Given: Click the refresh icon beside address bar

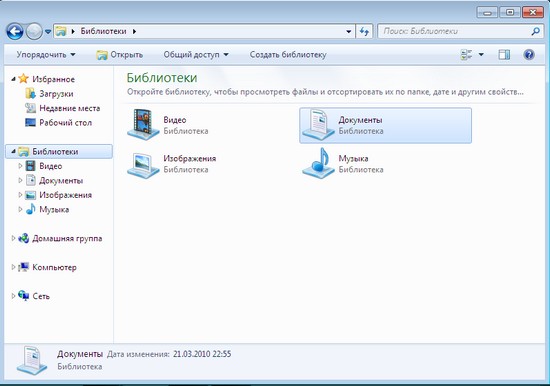Looking at the screenshot, I should pyautogui.click(x=364, y=32).
